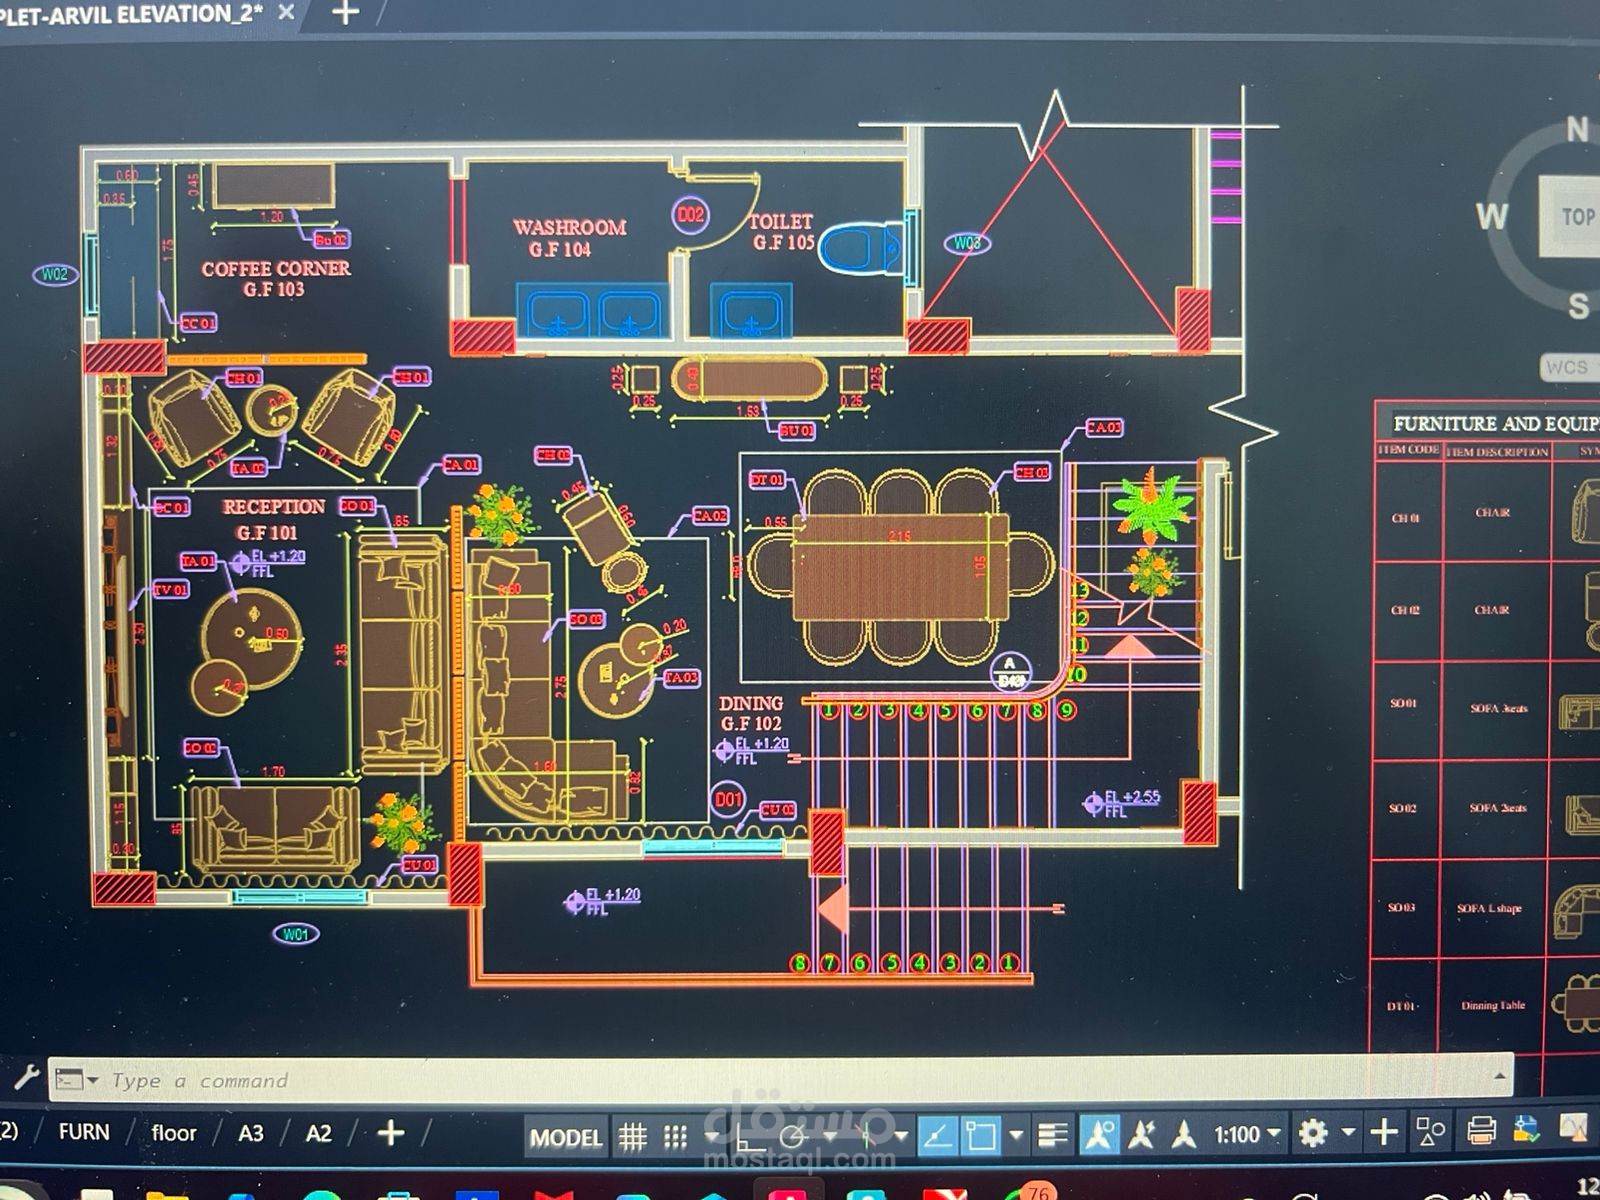This screenshot has height=1200, width=1600.
Task: Click the annotation monitor plus icon
Action: pyautogui.click(x=1384, y=1132)
